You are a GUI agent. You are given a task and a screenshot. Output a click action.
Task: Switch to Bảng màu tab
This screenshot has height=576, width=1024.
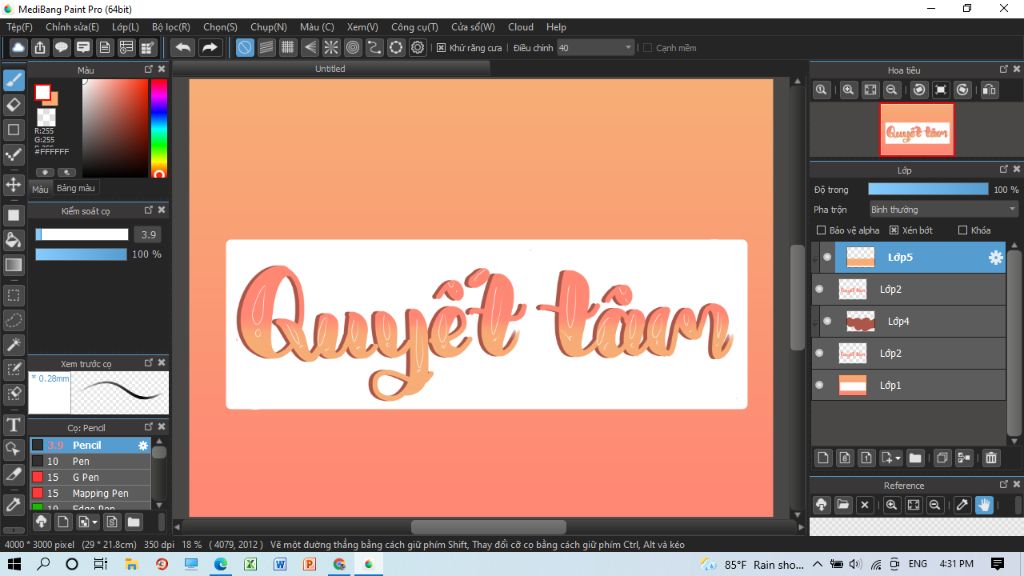pyautogui.click(x=76, y=188)
